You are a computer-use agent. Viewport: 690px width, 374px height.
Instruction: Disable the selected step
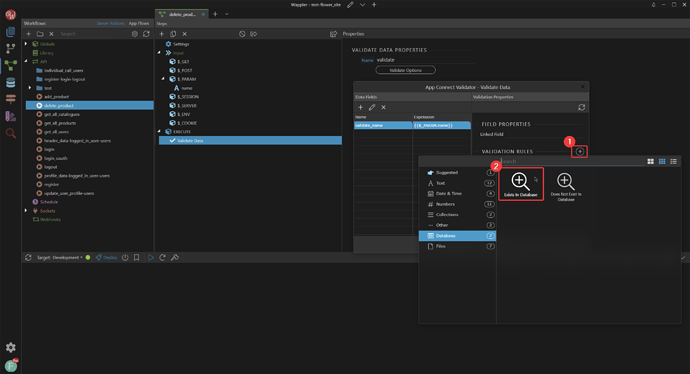242,34
